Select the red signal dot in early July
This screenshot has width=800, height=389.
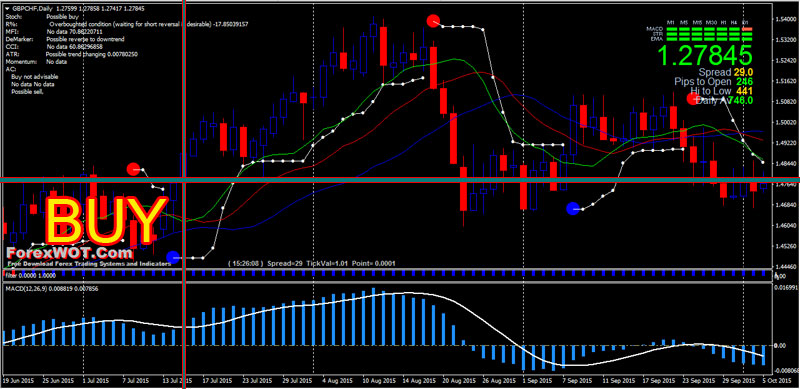[133, 169]
